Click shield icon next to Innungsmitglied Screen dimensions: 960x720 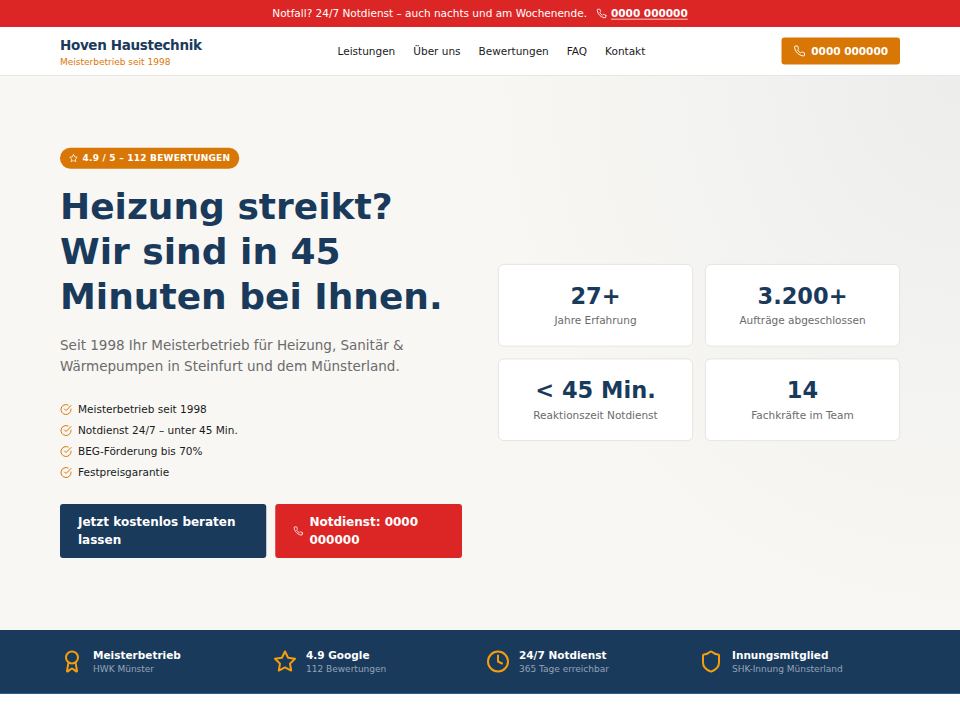pos(711,662)
